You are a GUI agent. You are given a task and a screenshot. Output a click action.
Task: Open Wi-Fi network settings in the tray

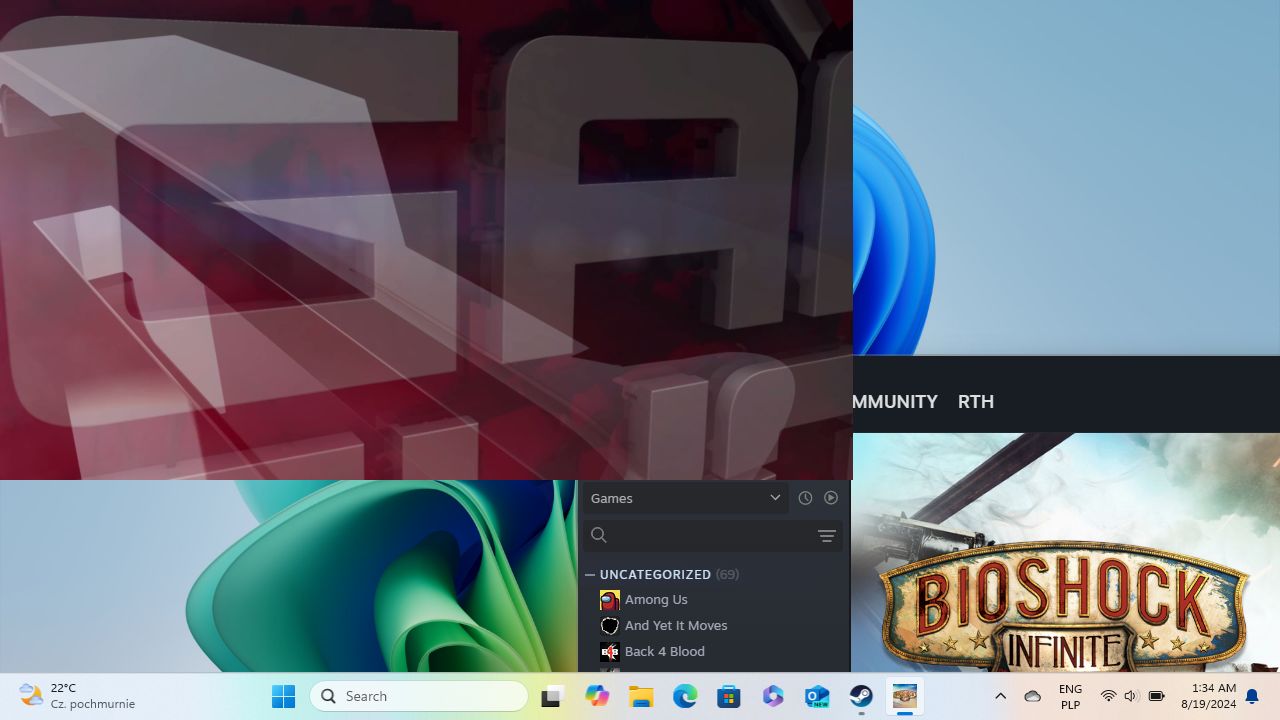point(1108,696)
